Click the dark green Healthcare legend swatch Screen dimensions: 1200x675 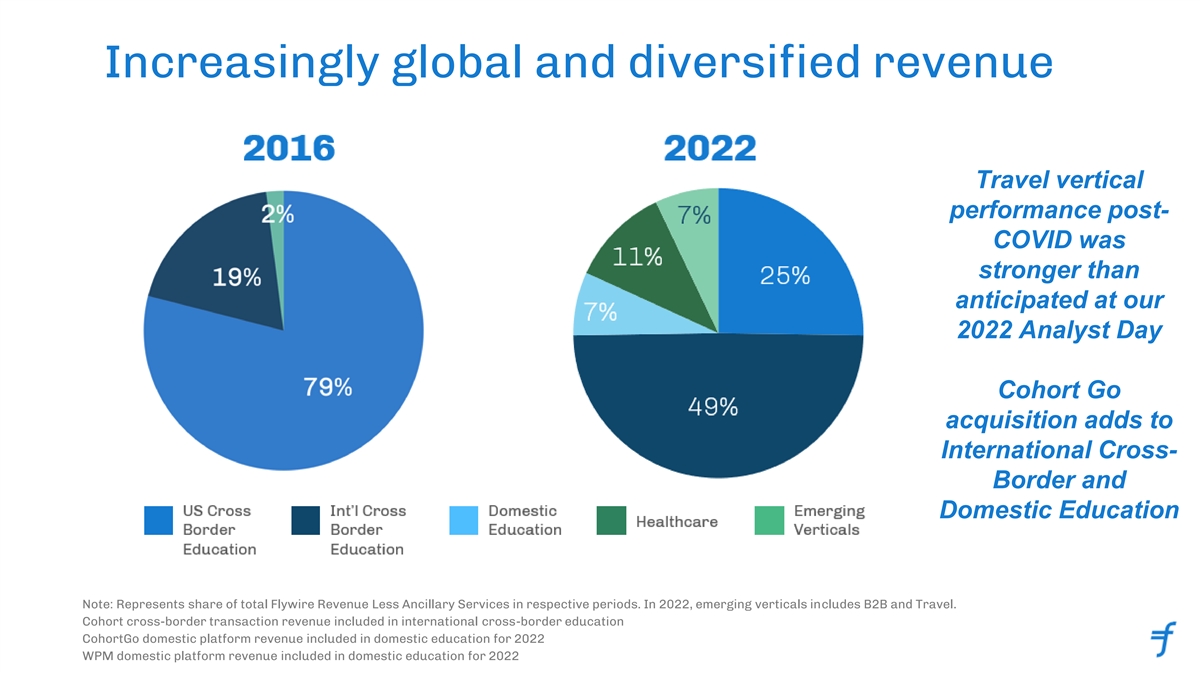[x=611, y=520]
